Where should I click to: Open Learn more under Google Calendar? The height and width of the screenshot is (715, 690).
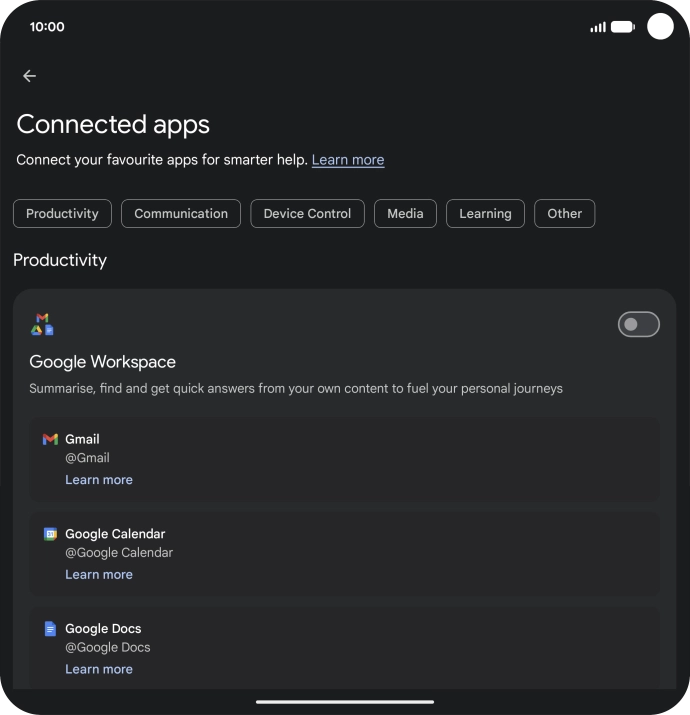(99, 575)
